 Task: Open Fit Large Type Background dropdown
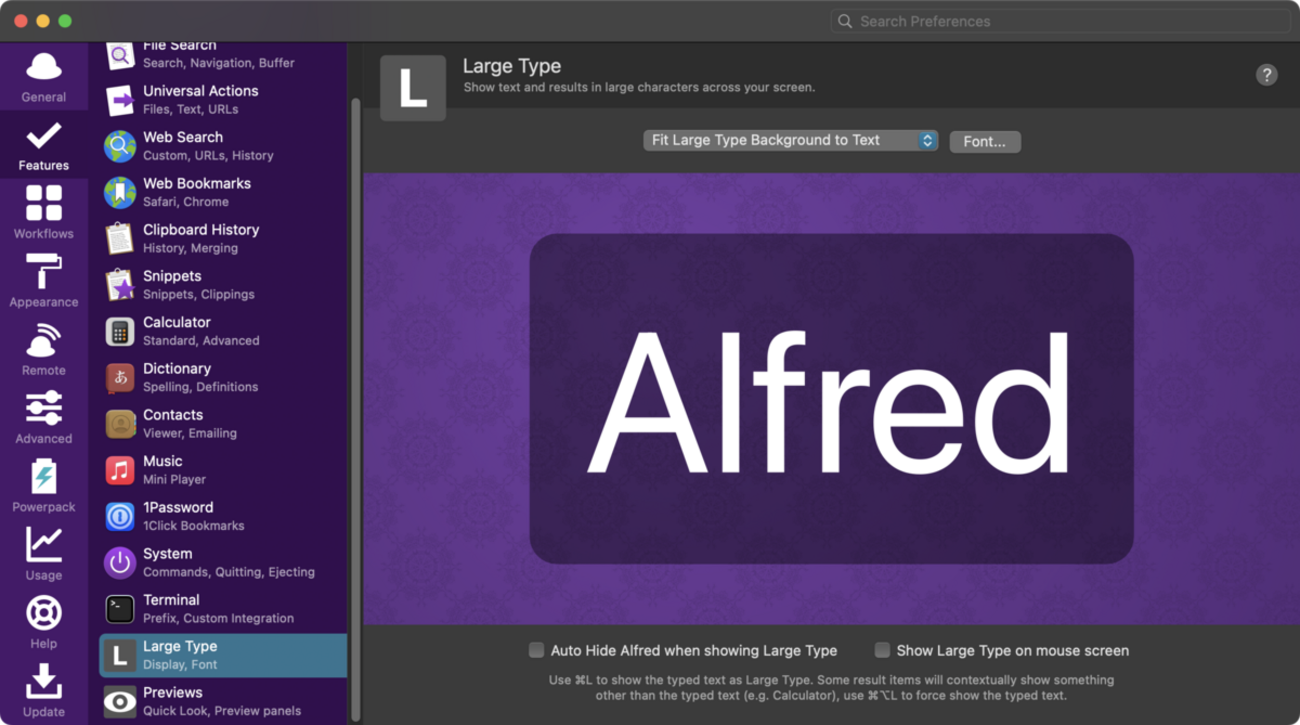point(790,140)
